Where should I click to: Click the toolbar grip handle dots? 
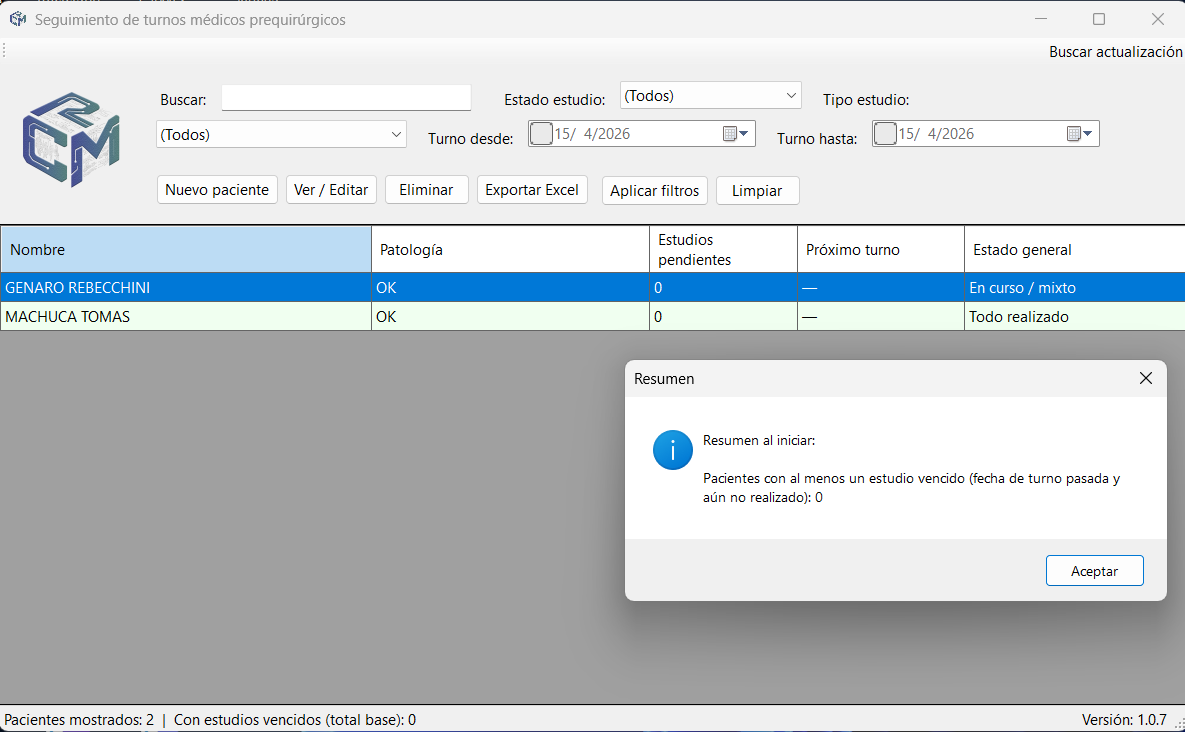click(5, 51)
